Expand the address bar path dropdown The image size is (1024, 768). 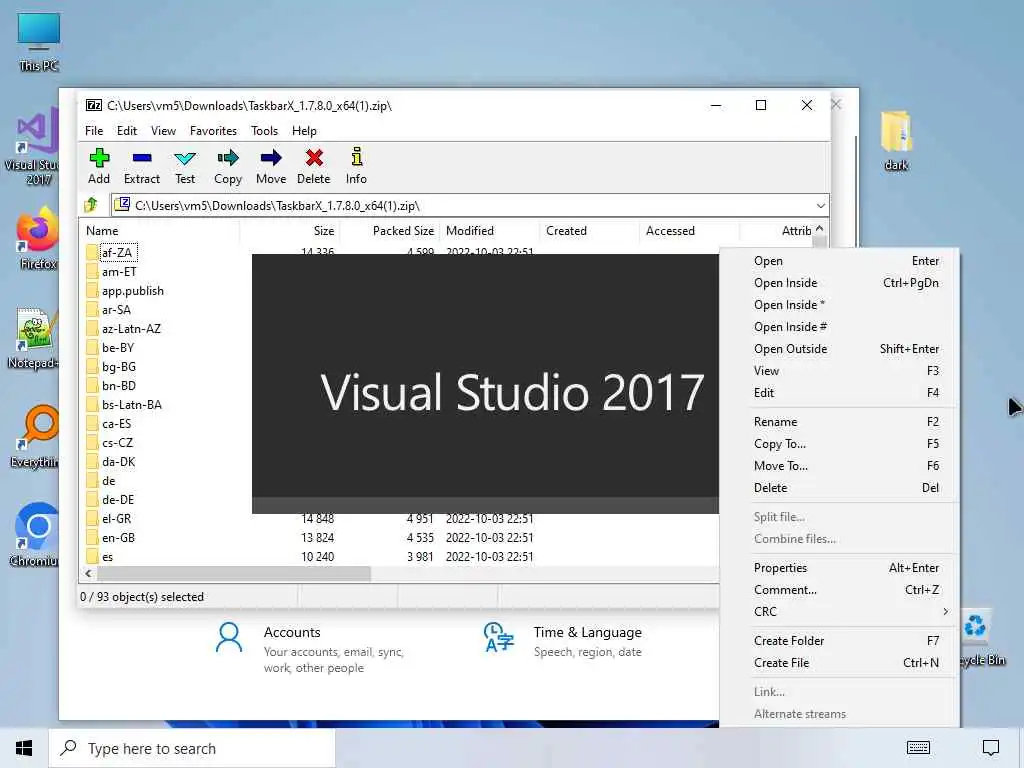tap(820, 206)
